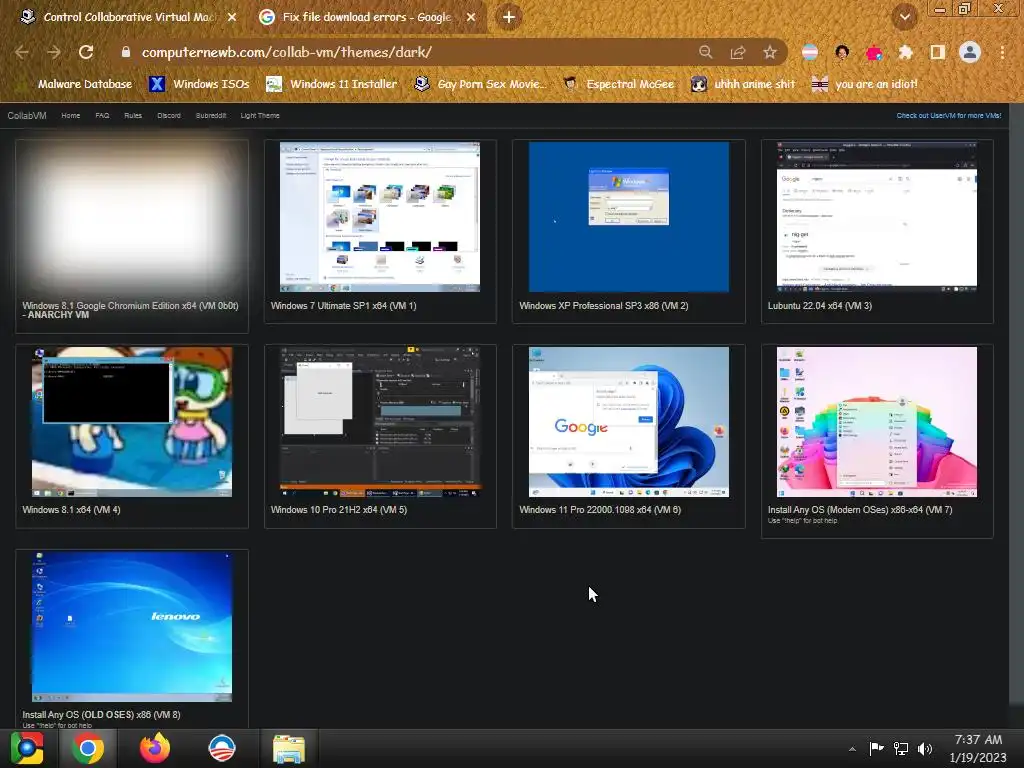Image resolution: width=1024 pixels, height=768 pixels.
Task: Click the browser back arrow
Action: [x=22, y=52]
